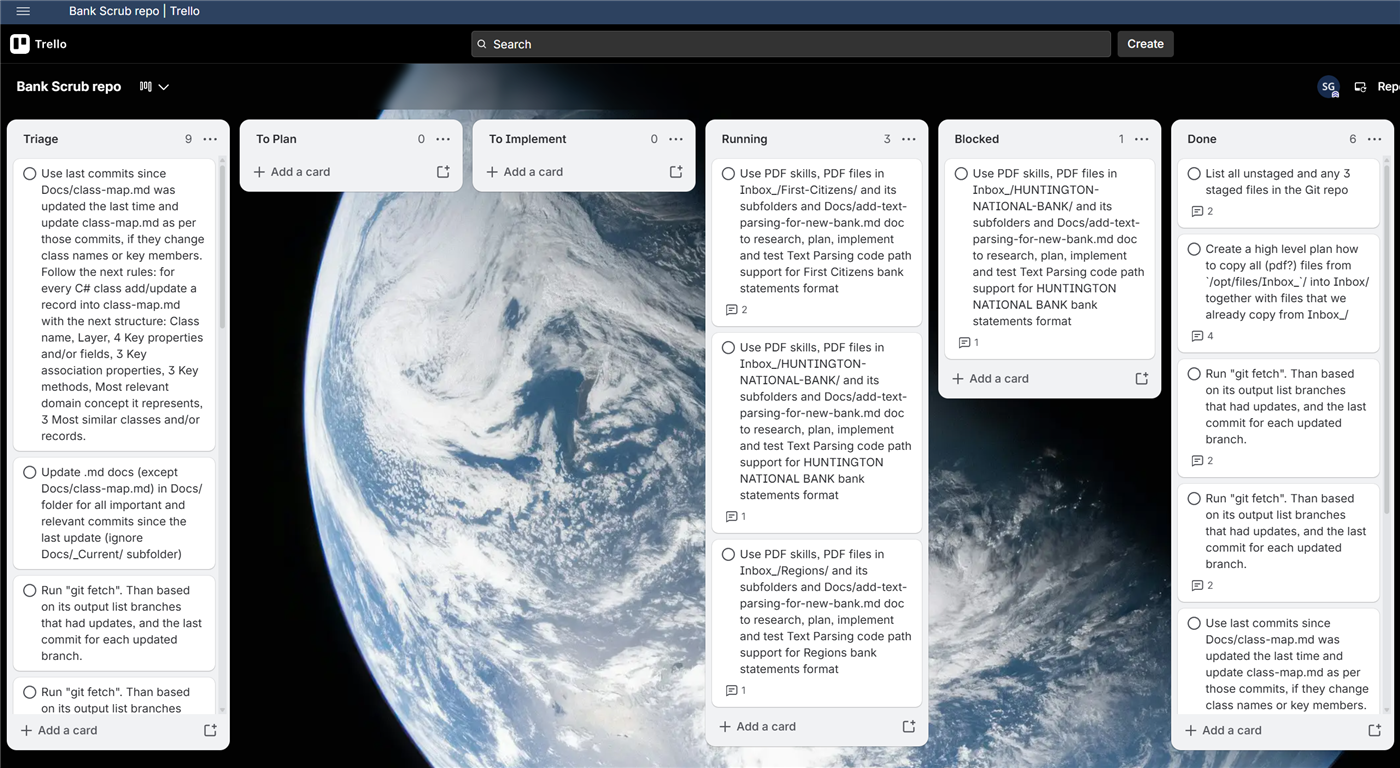Create a card from template in Triage list
Viewport: 1400px width, 768px height.
(210, 731)
